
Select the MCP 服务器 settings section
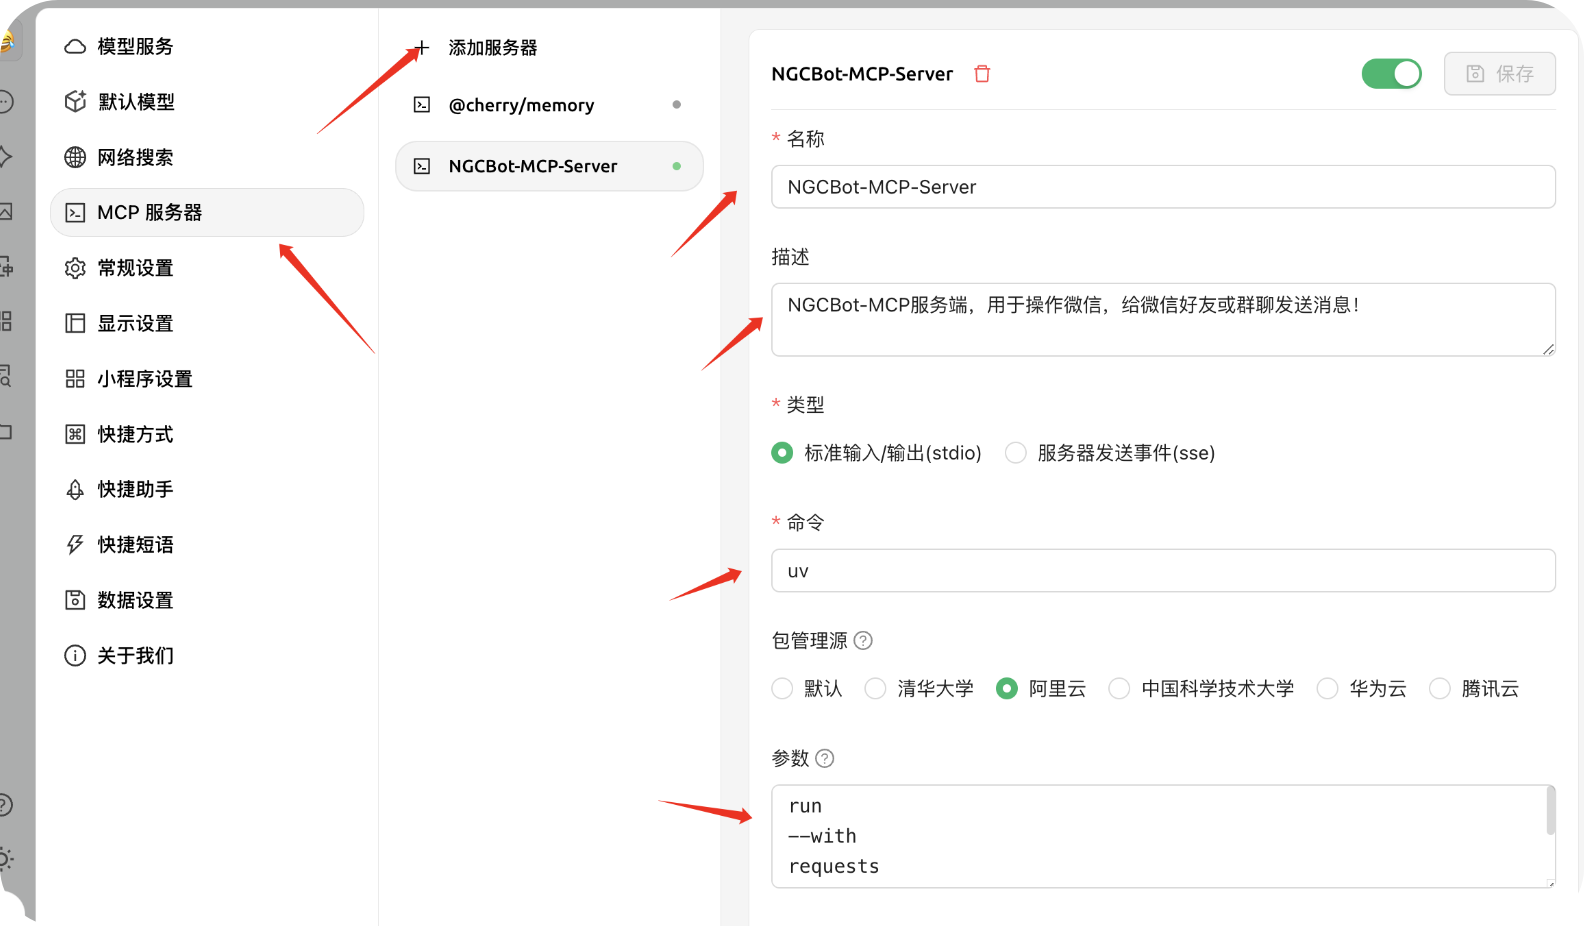[x=207, y=212]
